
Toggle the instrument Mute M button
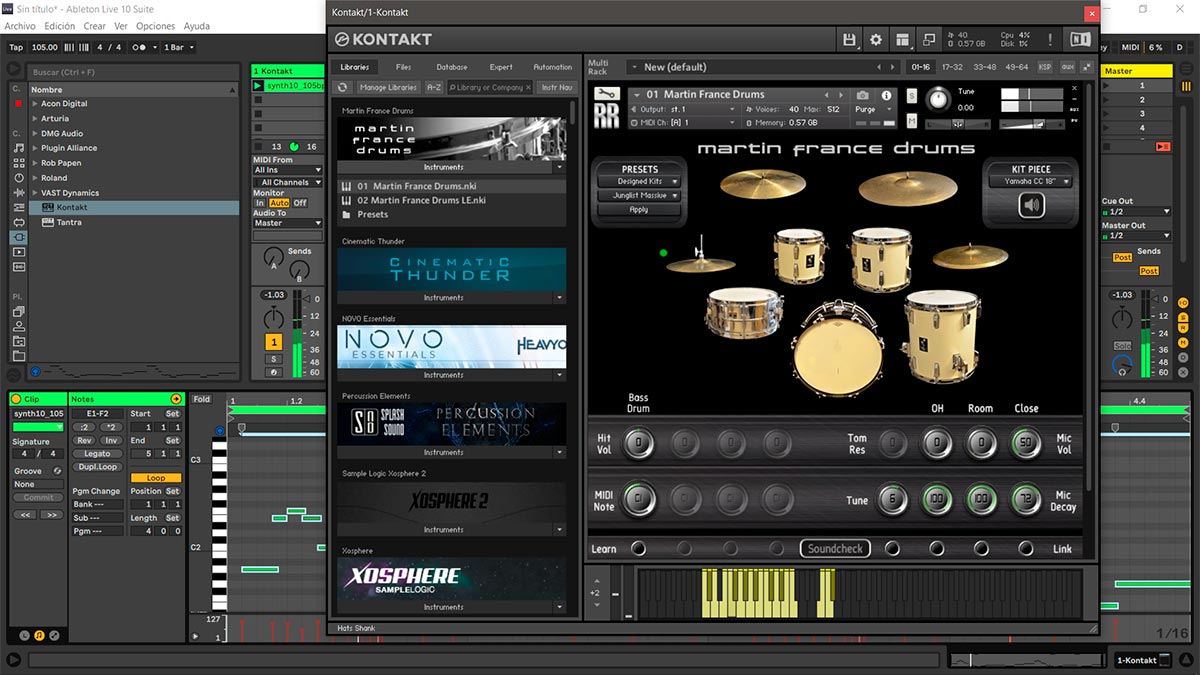pyautogui.click(x=912, y=121)
